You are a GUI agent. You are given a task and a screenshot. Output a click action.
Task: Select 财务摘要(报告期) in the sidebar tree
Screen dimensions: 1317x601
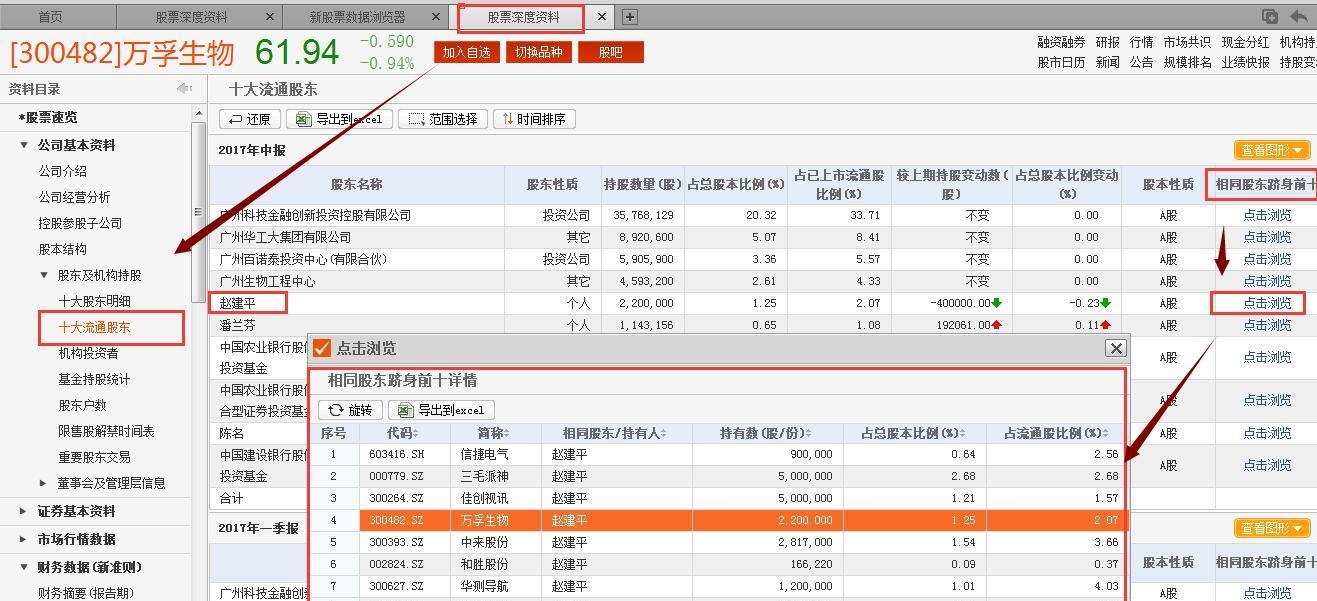point(86,593)
